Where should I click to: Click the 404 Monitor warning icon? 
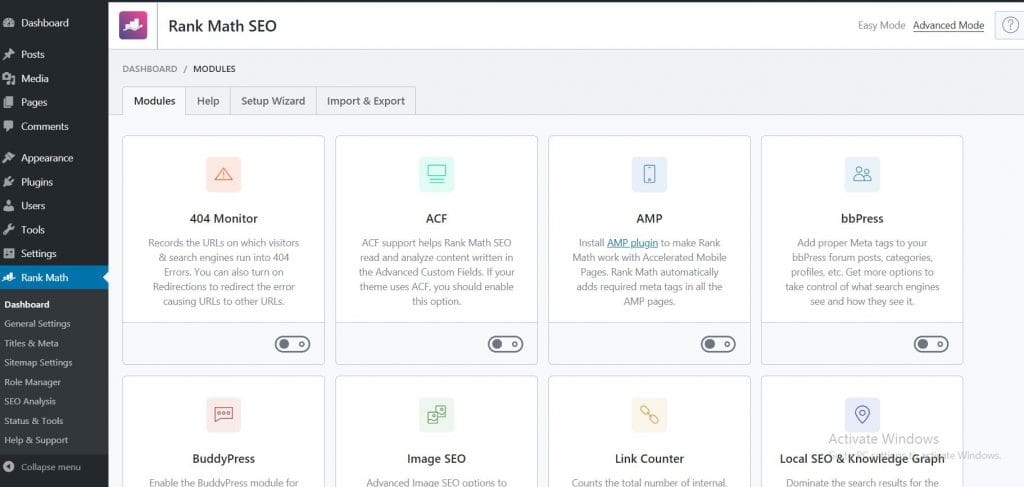pos(223,174)
